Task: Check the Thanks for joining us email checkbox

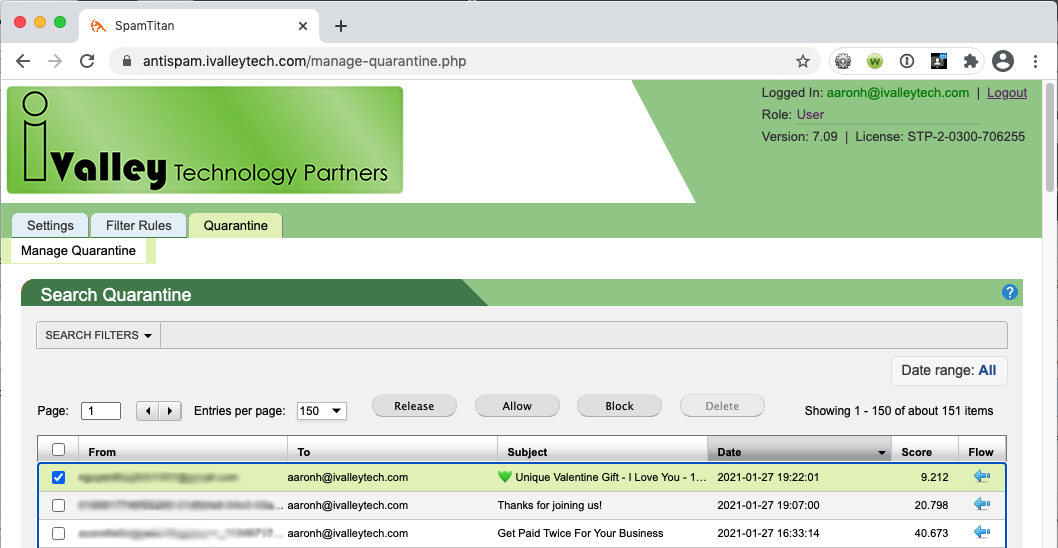Action: pyautogui.click(x=58, y=506)
